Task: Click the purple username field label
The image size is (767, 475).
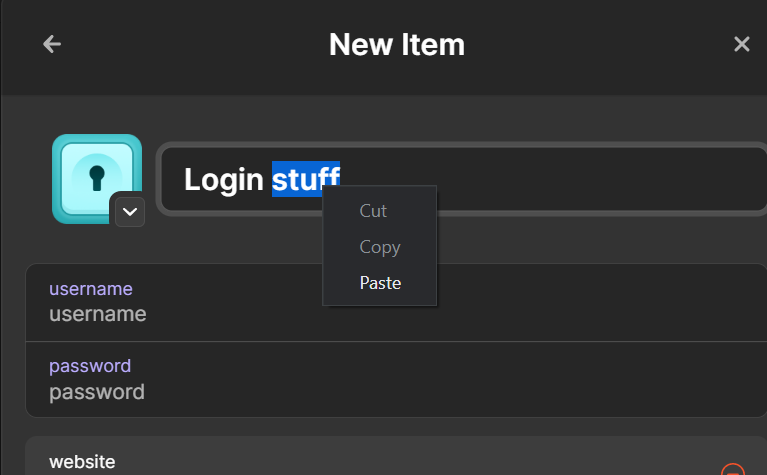Action: [90, 289]
